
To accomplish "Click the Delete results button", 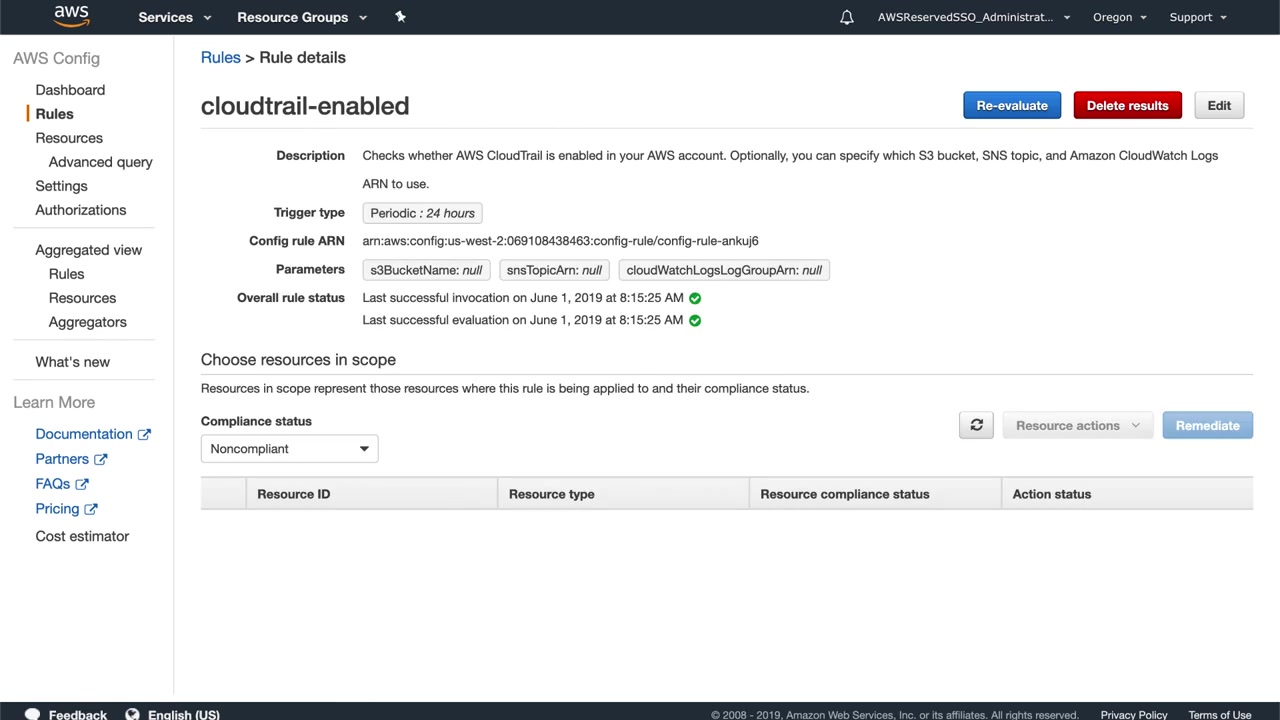I will tap(1127, 106).
